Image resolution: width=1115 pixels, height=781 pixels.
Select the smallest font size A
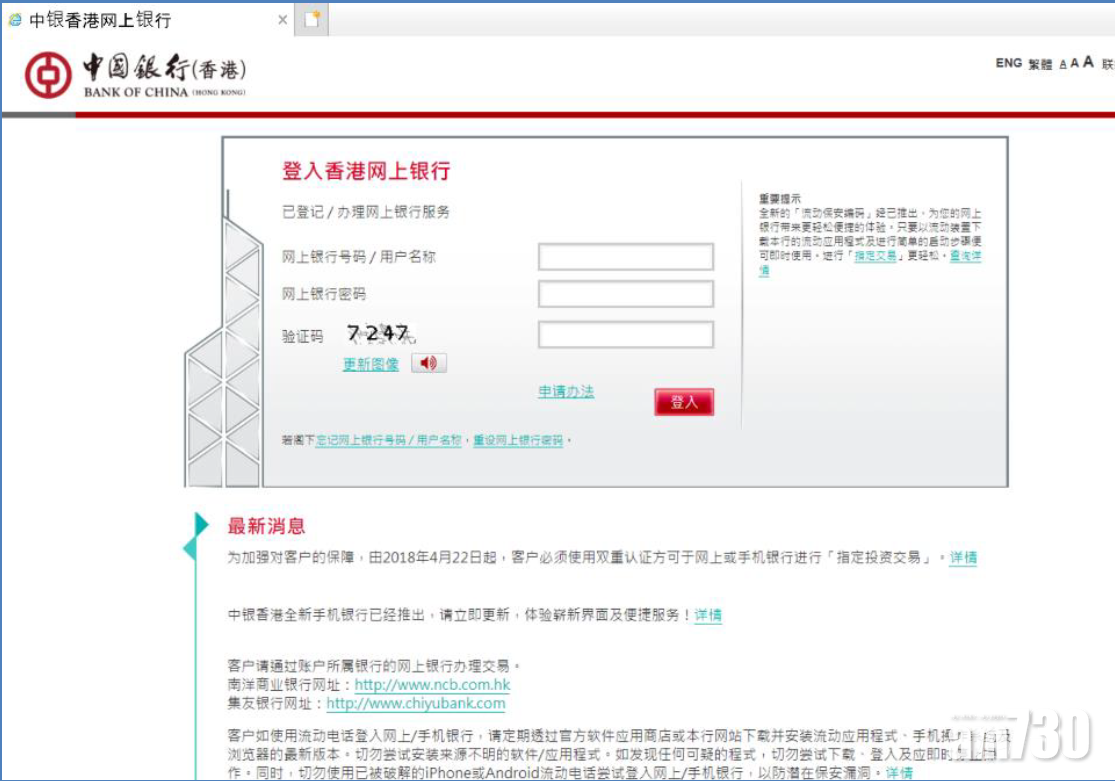click(x=1062, y=63)
